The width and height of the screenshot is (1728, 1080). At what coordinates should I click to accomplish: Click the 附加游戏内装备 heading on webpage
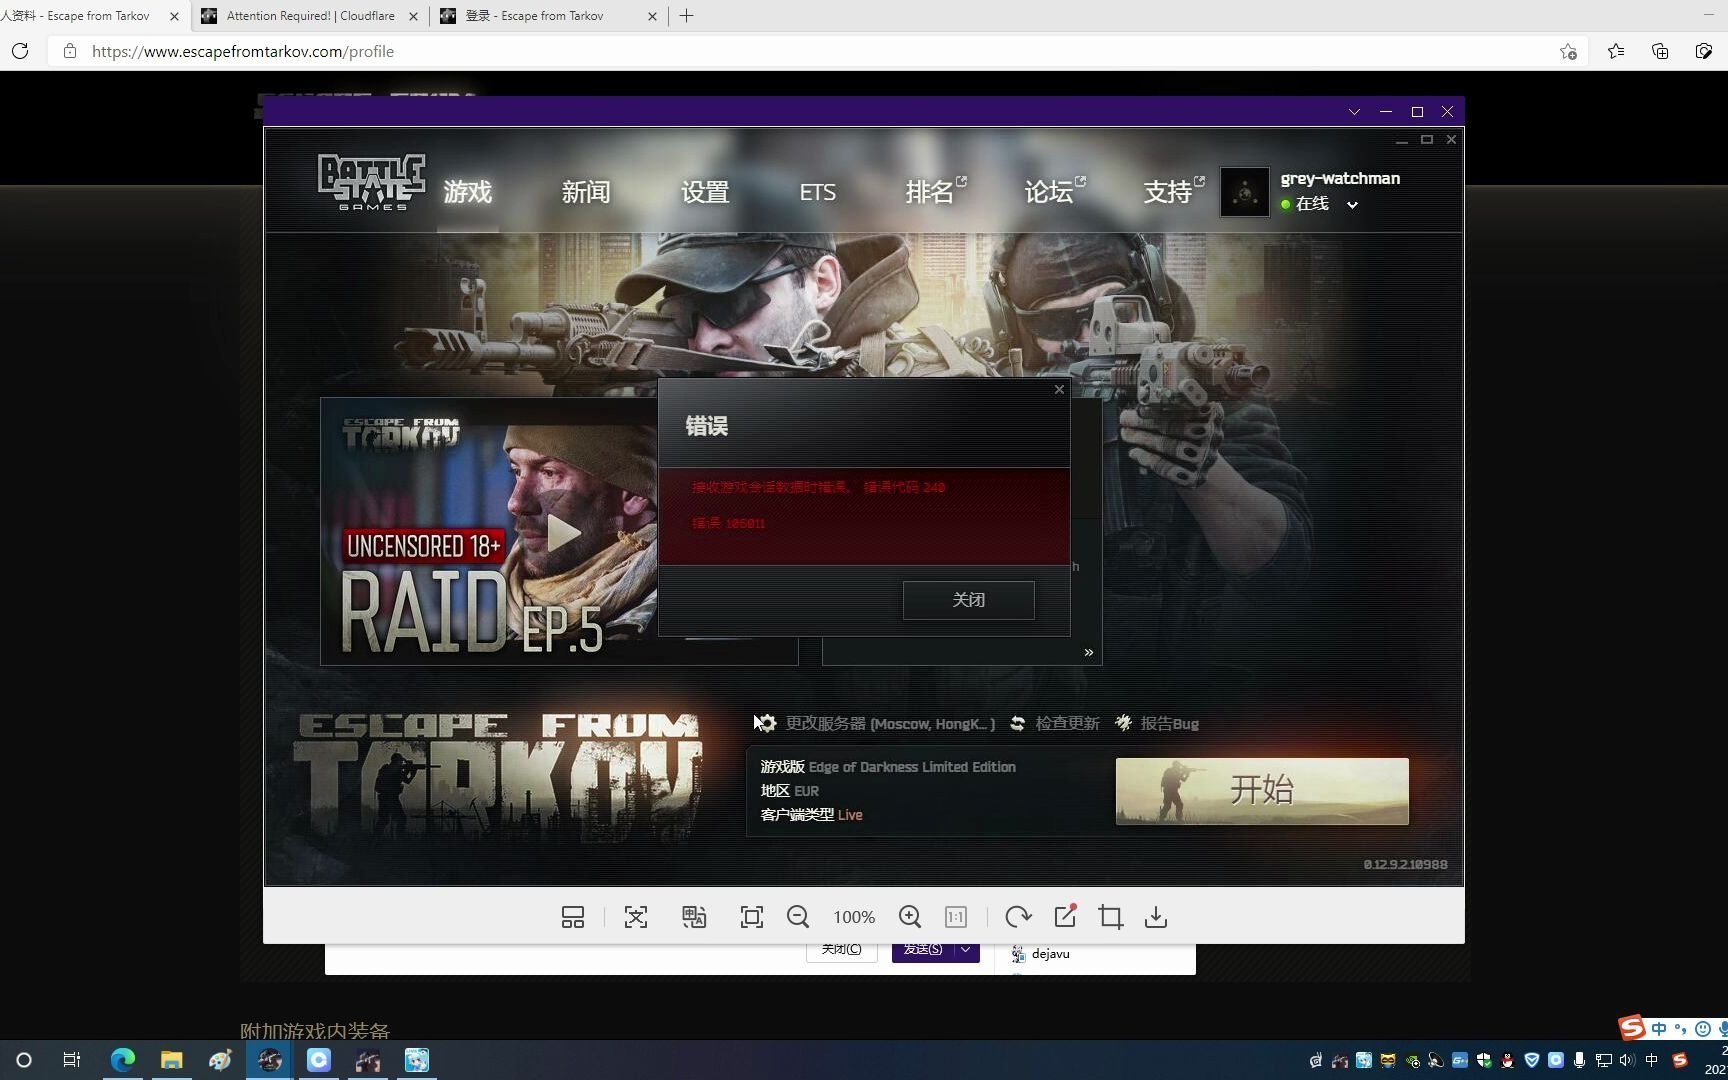click(315, 1030)
